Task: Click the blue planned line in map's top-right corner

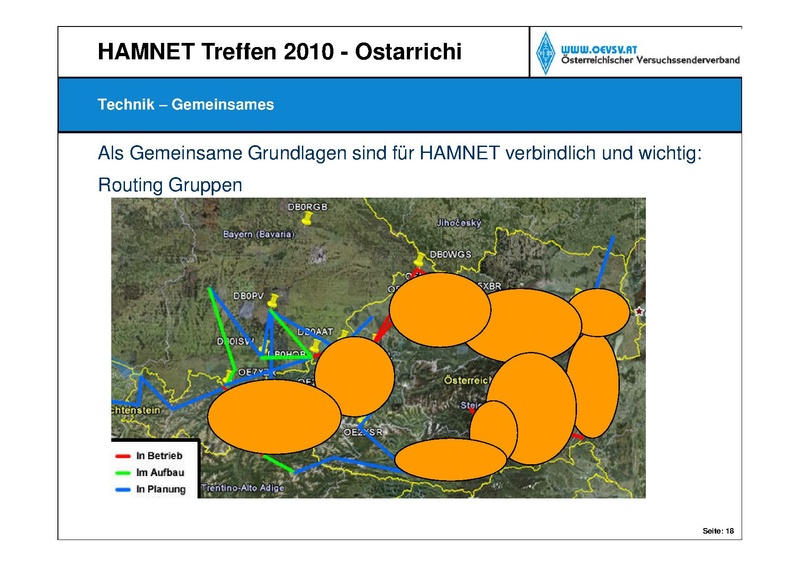Action: (605, 262)
